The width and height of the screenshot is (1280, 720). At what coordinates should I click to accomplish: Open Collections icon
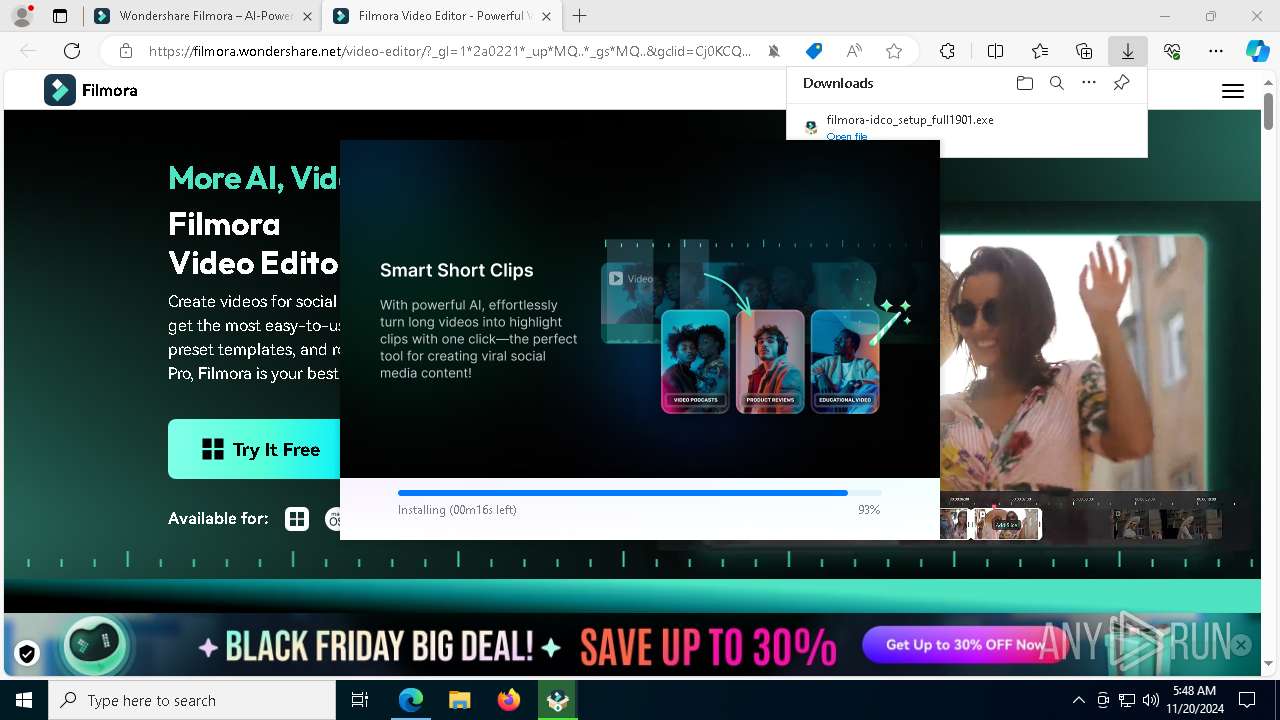1084,51
